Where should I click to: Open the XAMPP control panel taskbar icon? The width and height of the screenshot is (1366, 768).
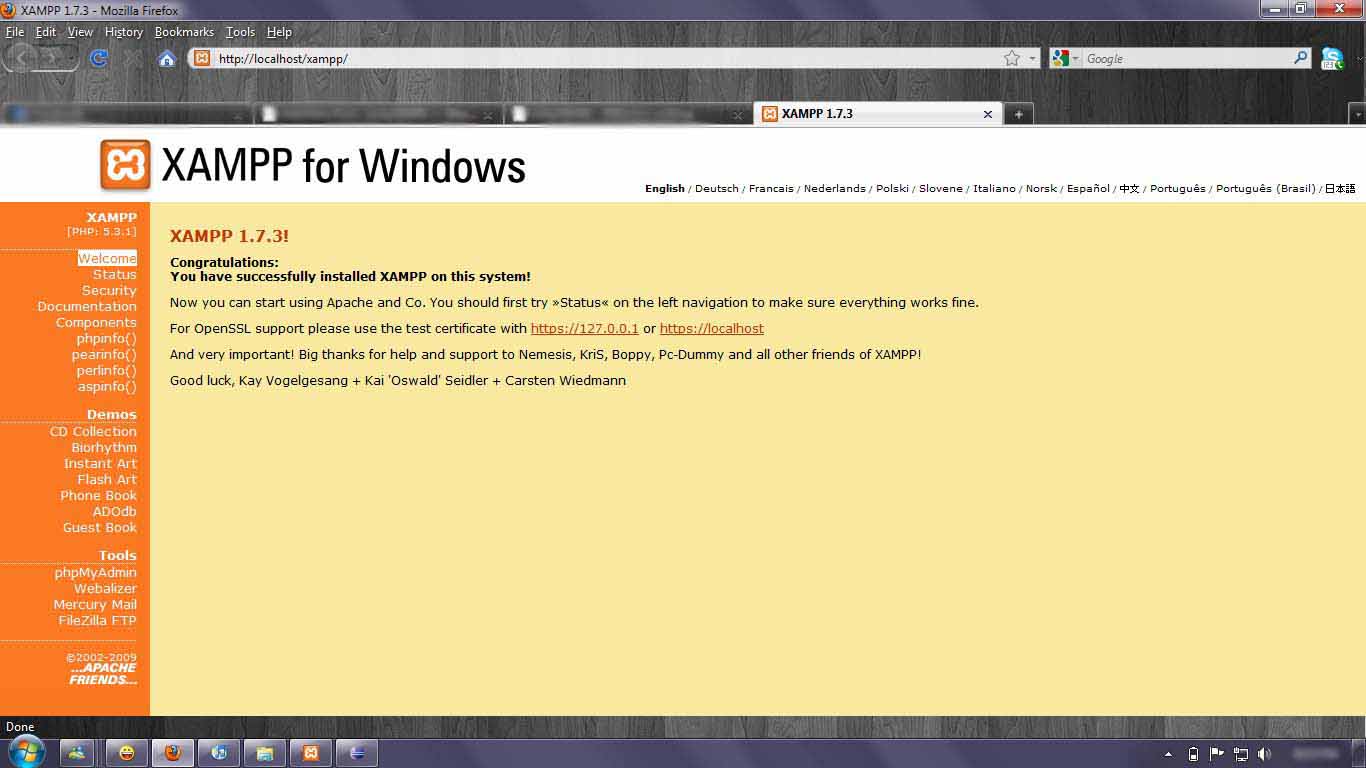tap(310, 753)
